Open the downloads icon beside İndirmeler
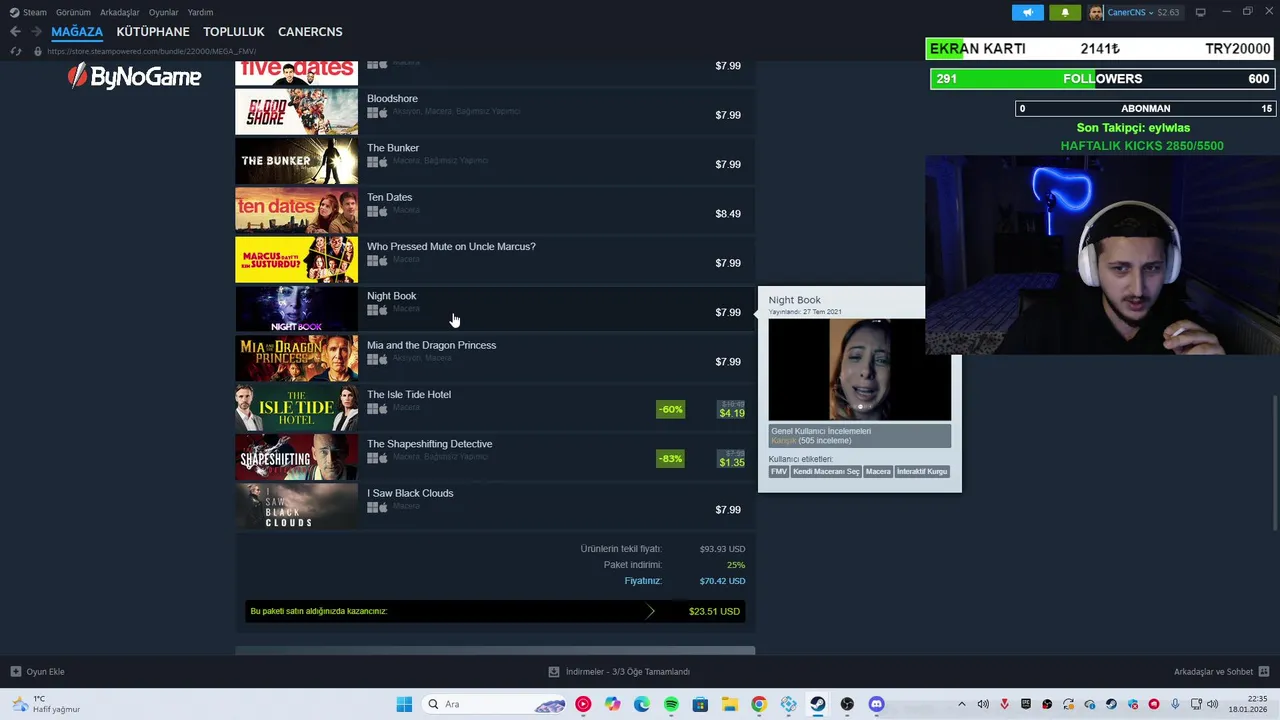This screenshot has width=1280, height=720. click(x=554, y=672)
